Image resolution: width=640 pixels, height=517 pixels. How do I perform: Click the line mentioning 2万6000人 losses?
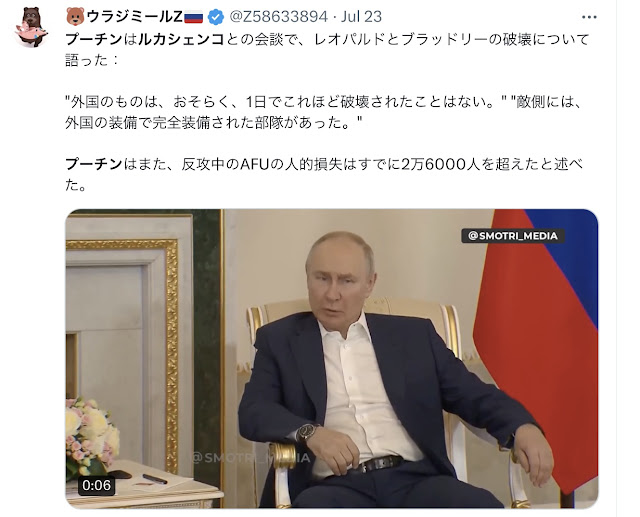[324, 164]
